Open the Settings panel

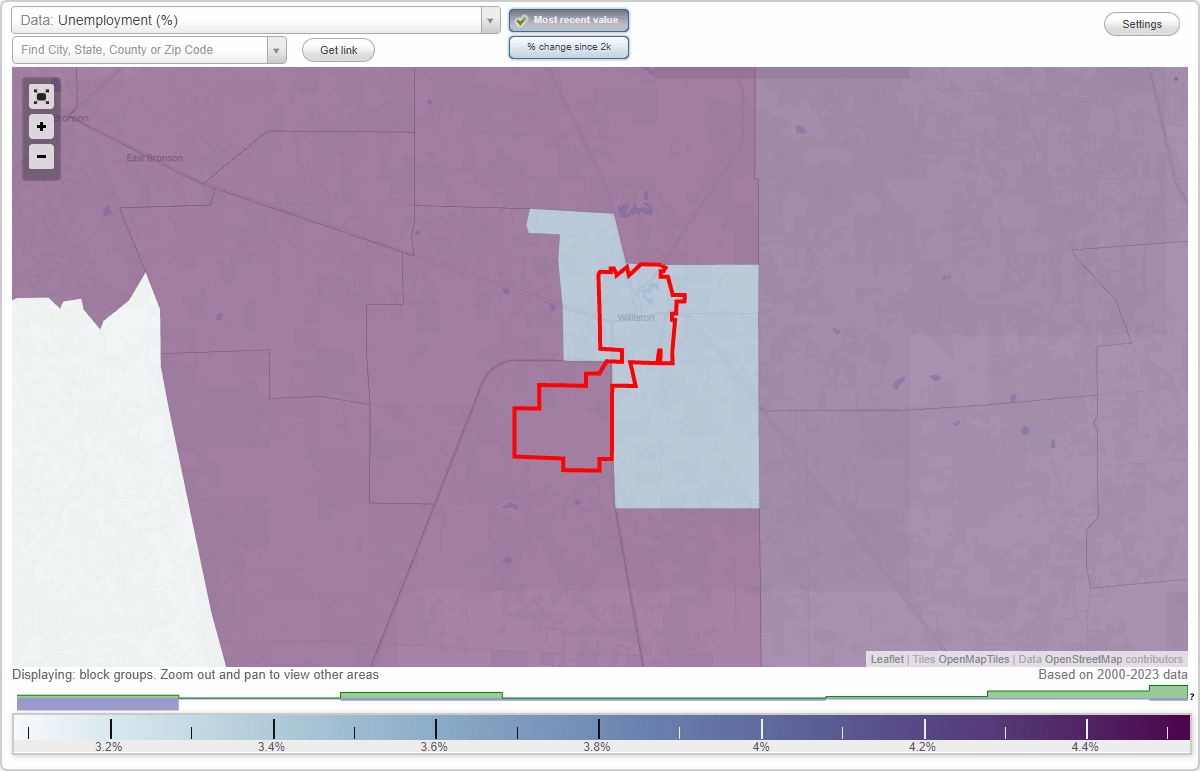coord(1141,23)
